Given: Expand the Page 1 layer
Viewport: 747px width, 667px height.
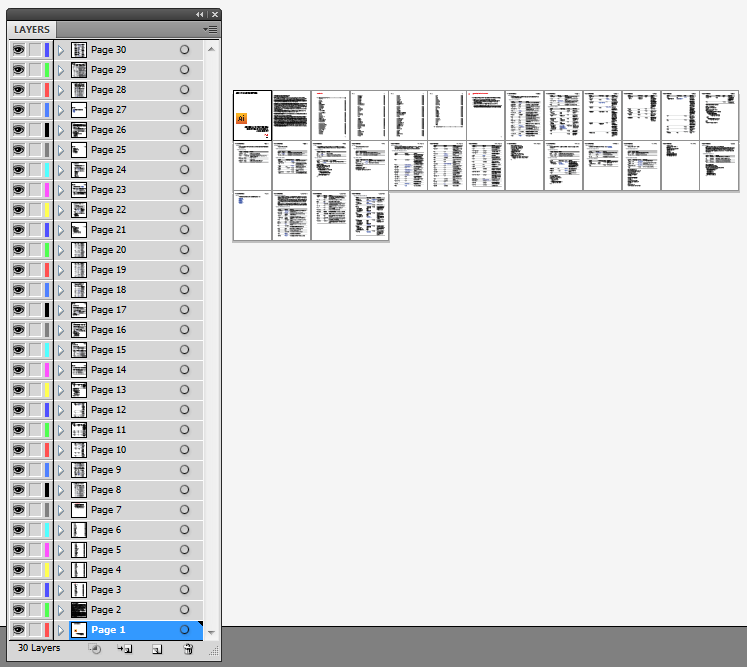Looking at the screenshot, I should [61, 630].
